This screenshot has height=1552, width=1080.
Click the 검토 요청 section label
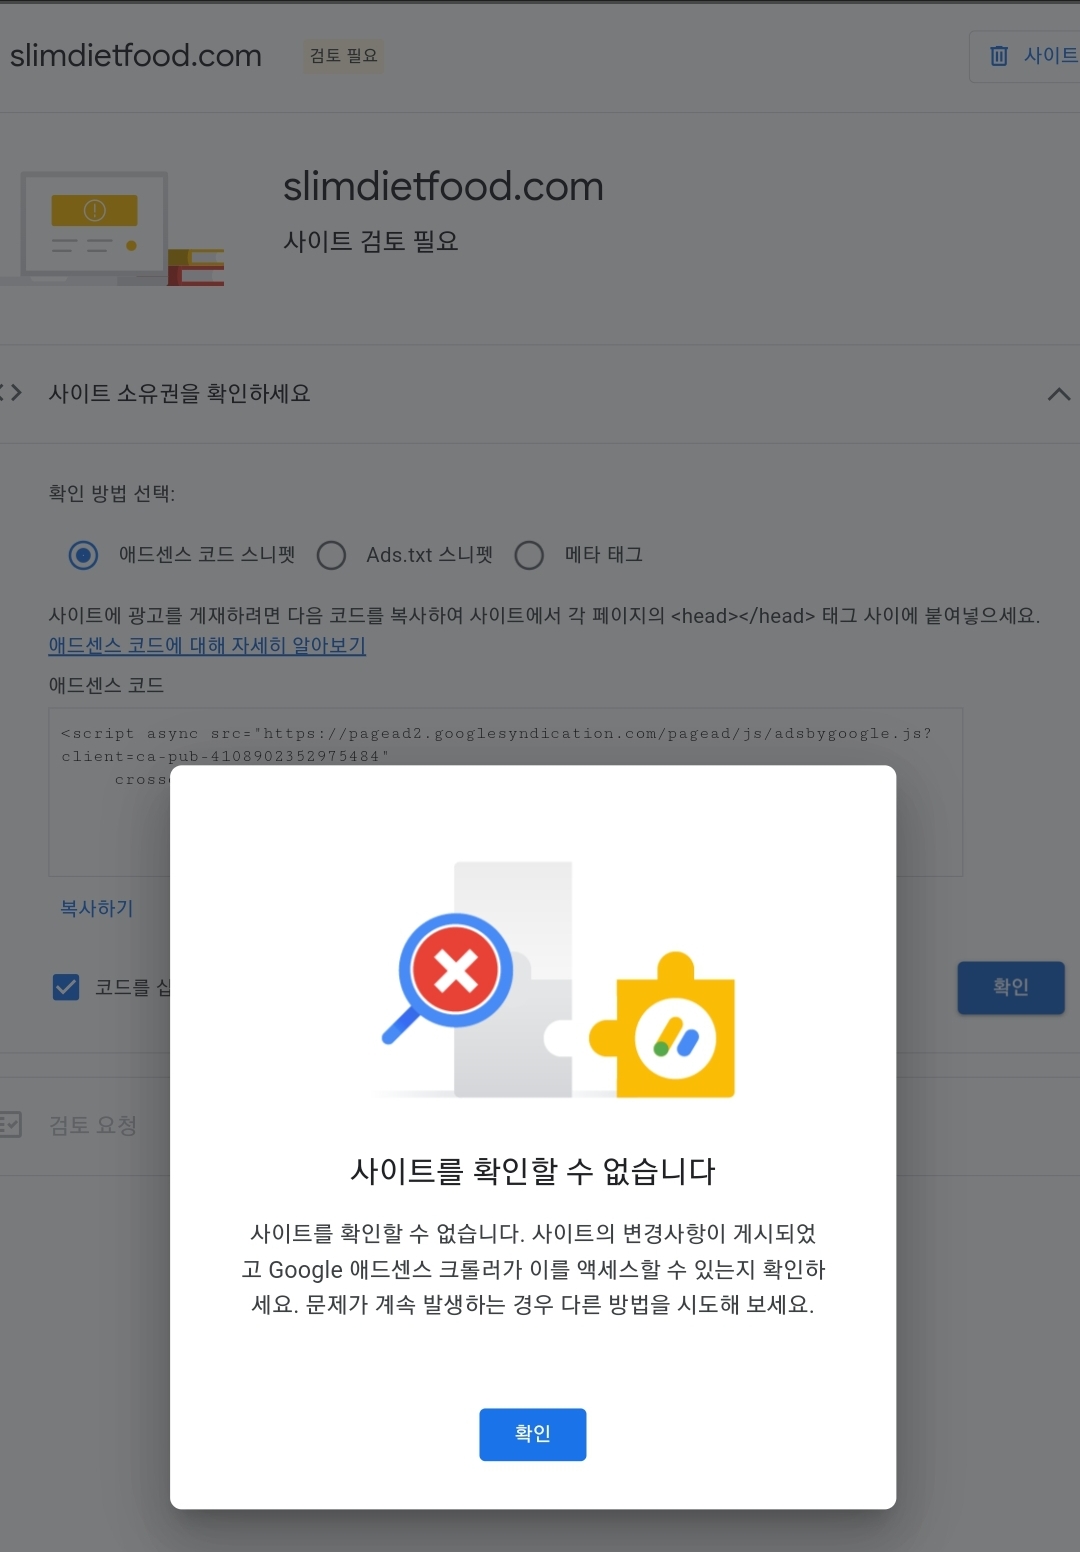click(x=93, y=1125)
